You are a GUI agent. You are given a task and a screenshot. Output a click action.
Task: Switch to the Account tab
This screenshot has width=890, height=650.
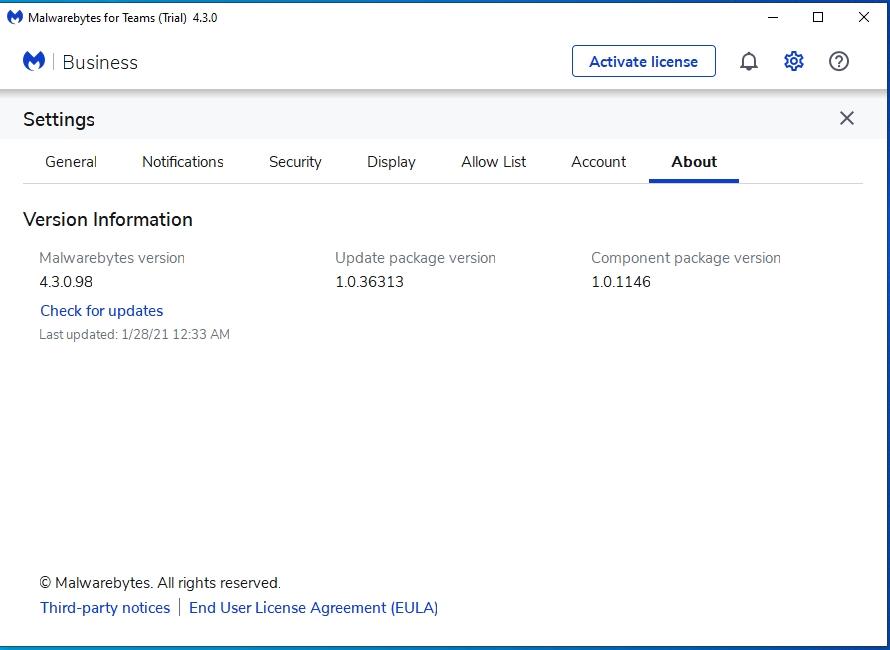tap(598, 162)
